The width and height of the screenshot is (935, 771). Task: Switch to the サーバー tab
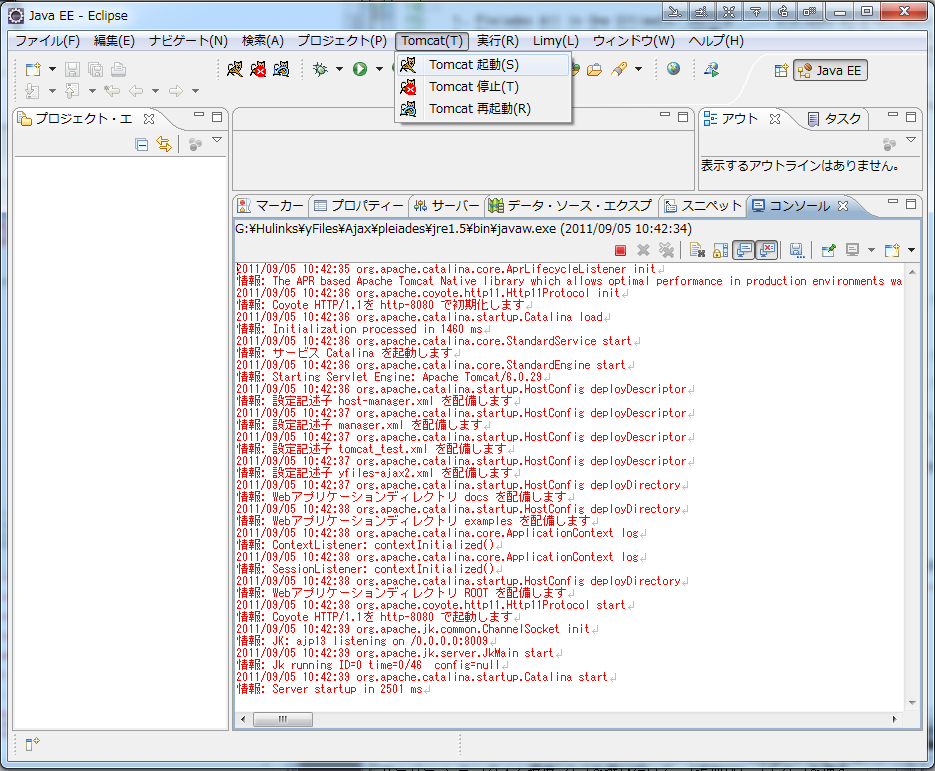coord(447,206)
